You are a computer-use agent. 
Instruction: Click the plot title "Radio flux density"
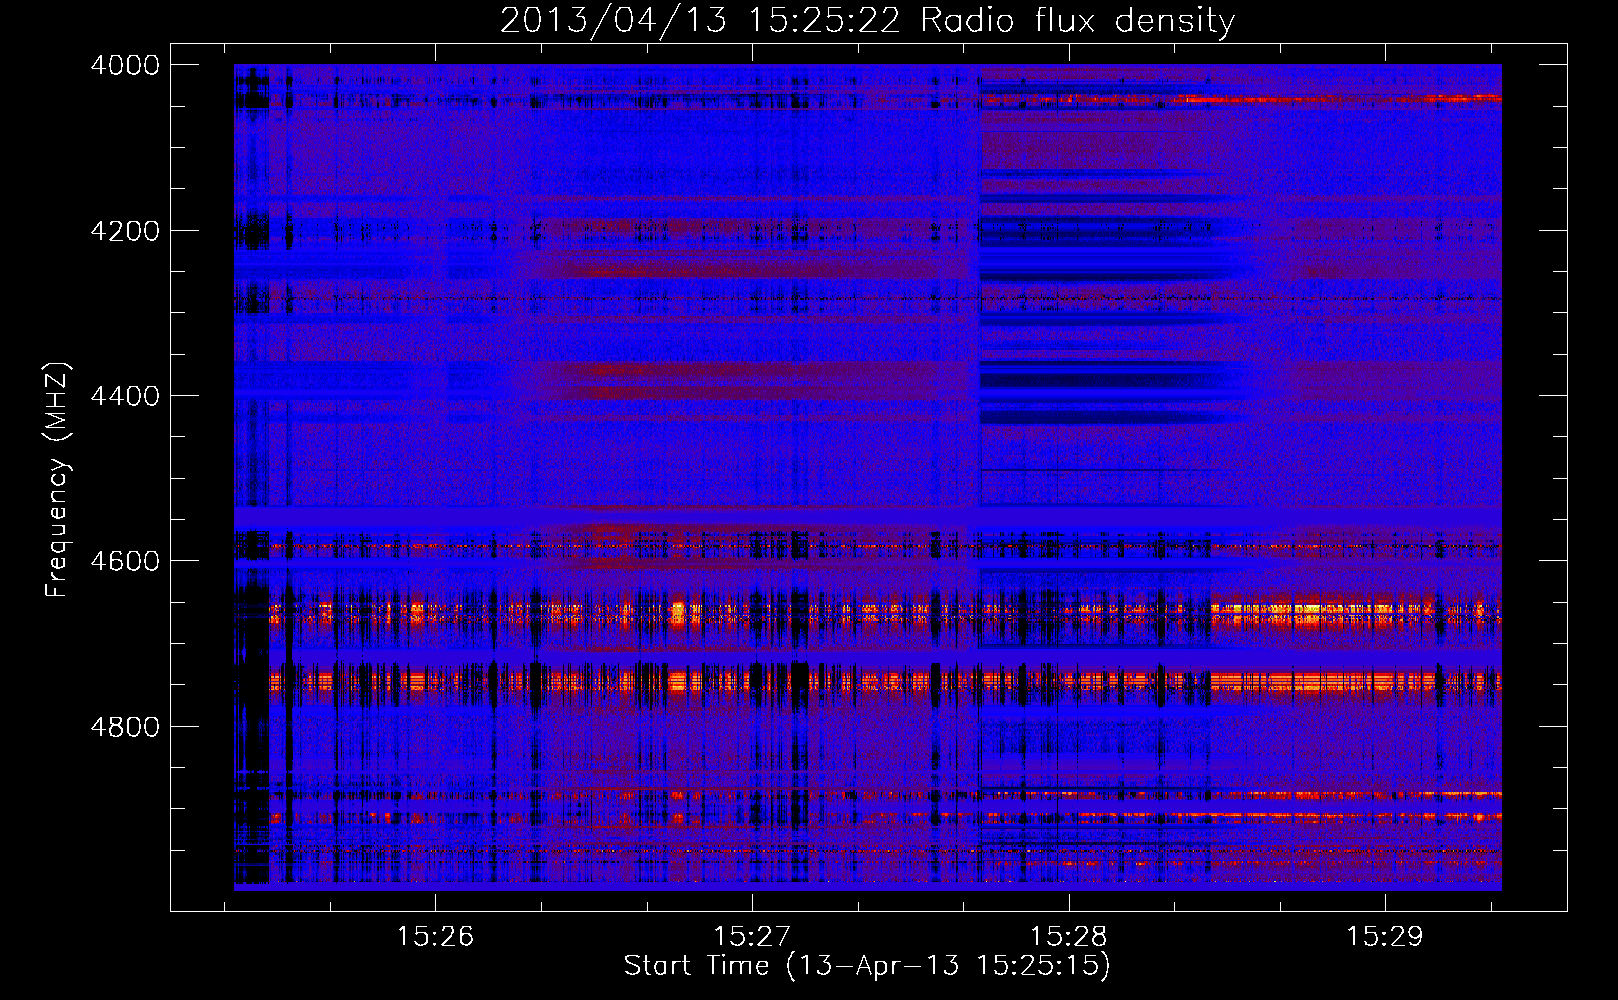coord(1077,21)
